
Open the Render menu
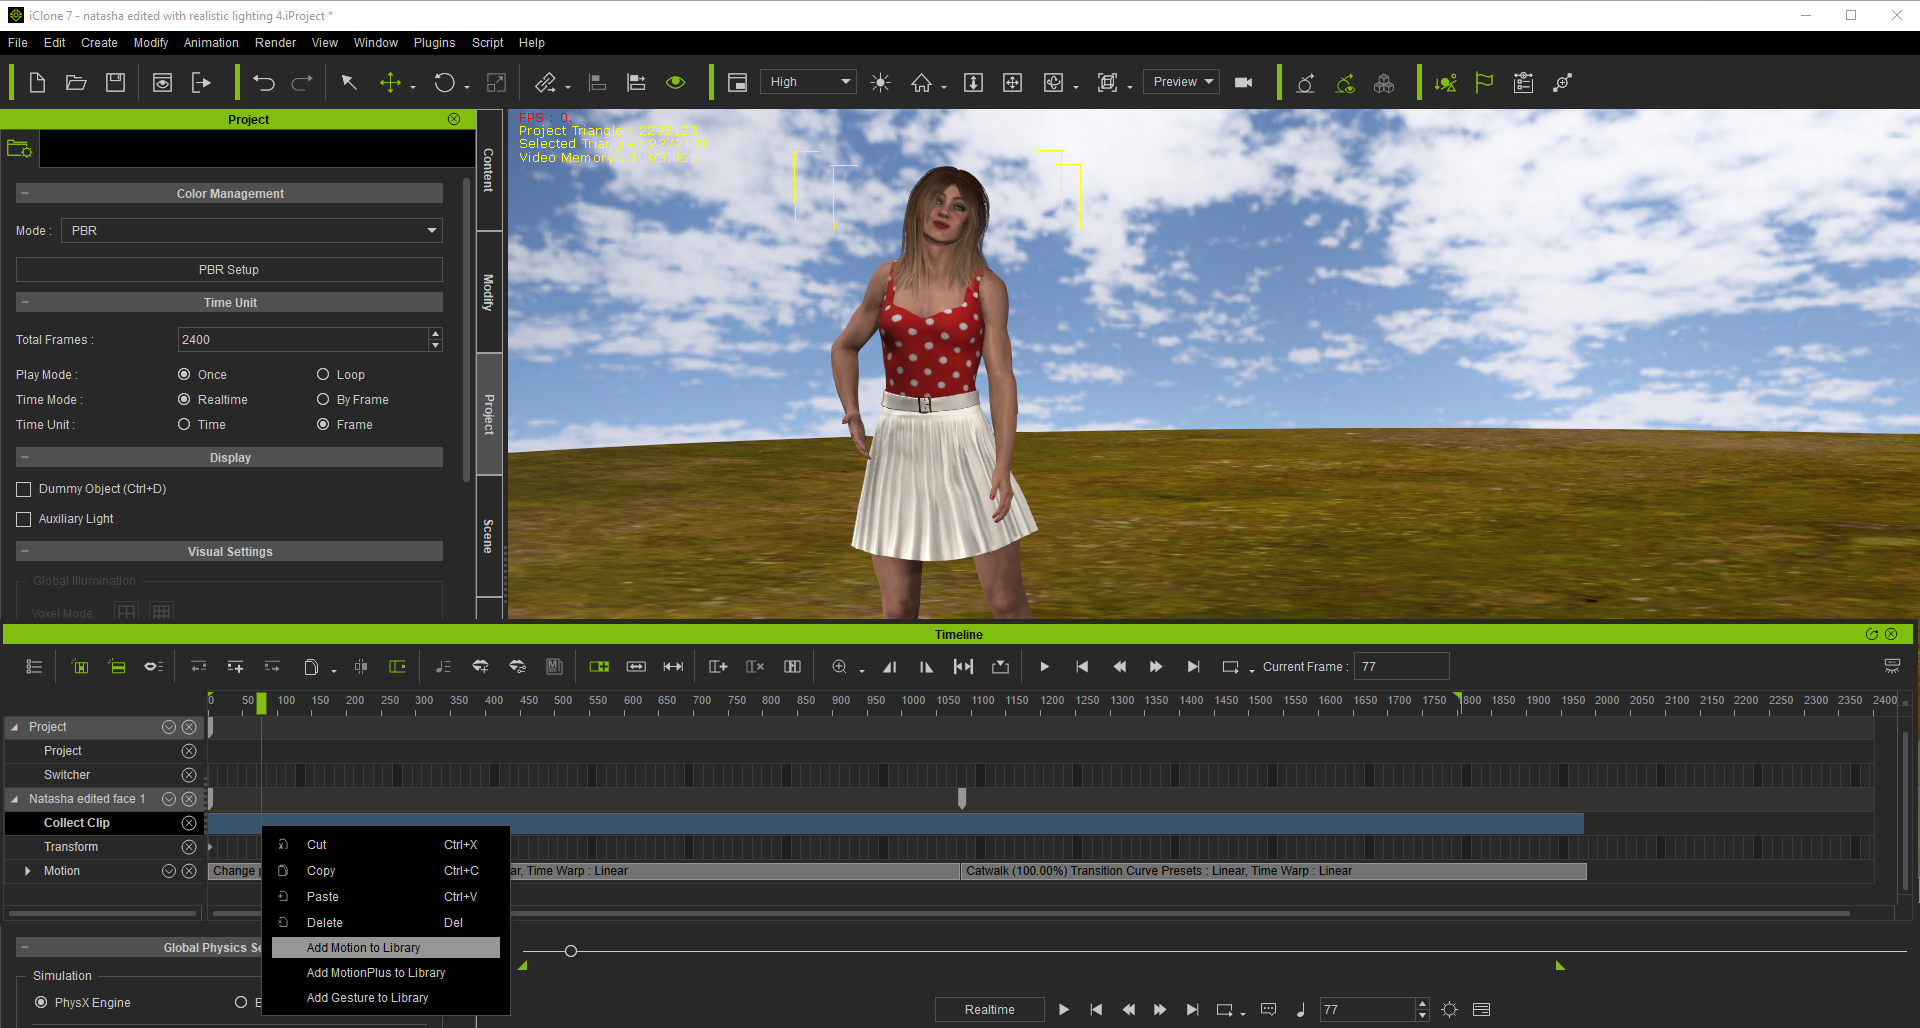coord(275,43)
